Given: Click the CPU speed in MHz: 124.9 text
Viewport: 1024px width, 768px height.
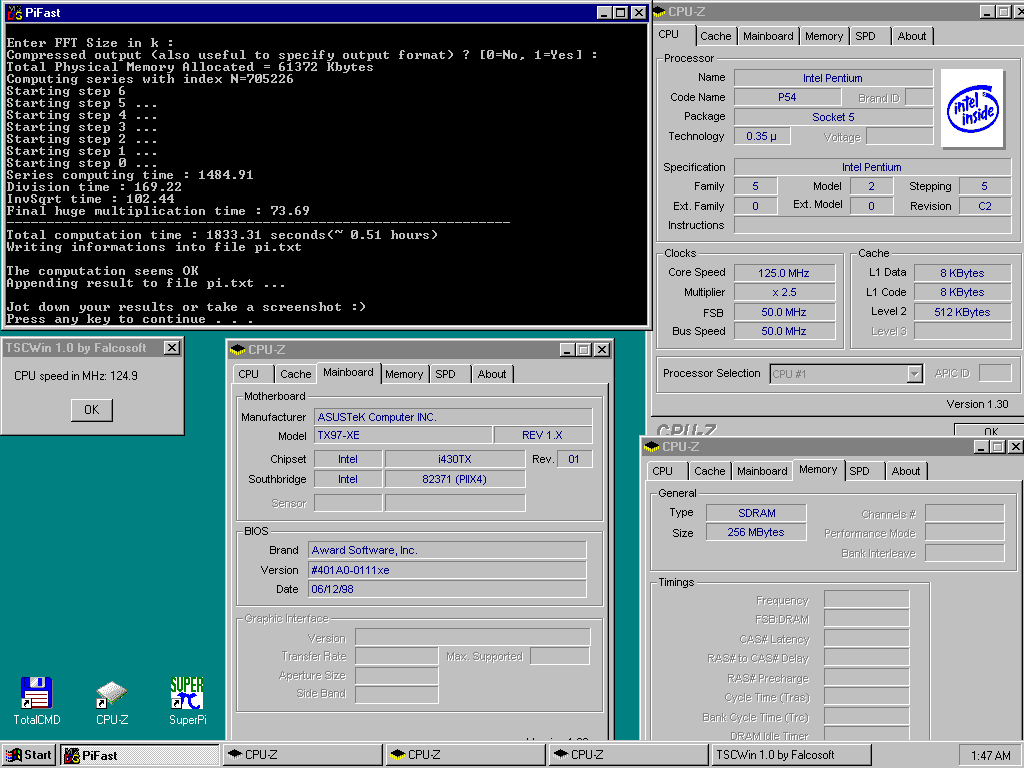Looking at the screenshot, I should click(76, 376).
